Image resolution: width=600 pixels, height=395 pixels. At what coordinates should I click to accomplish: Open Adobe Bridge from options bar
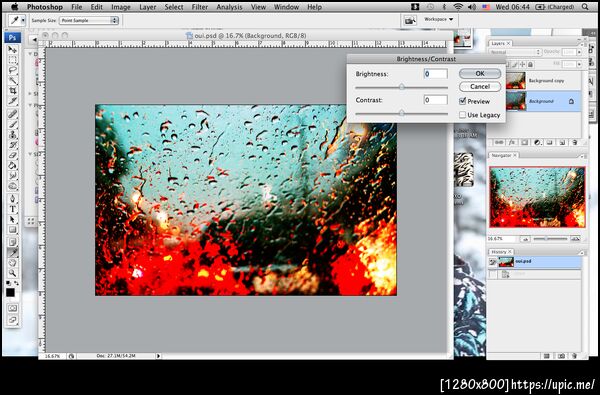tap(410, 20)
